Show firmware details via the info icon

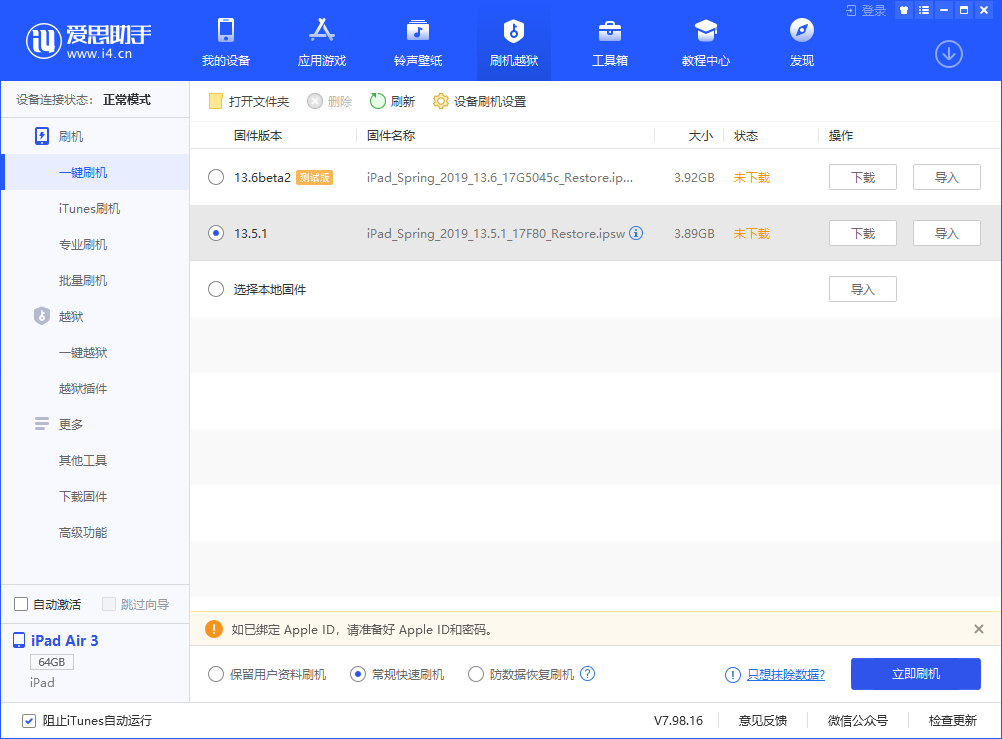[636, 233]
